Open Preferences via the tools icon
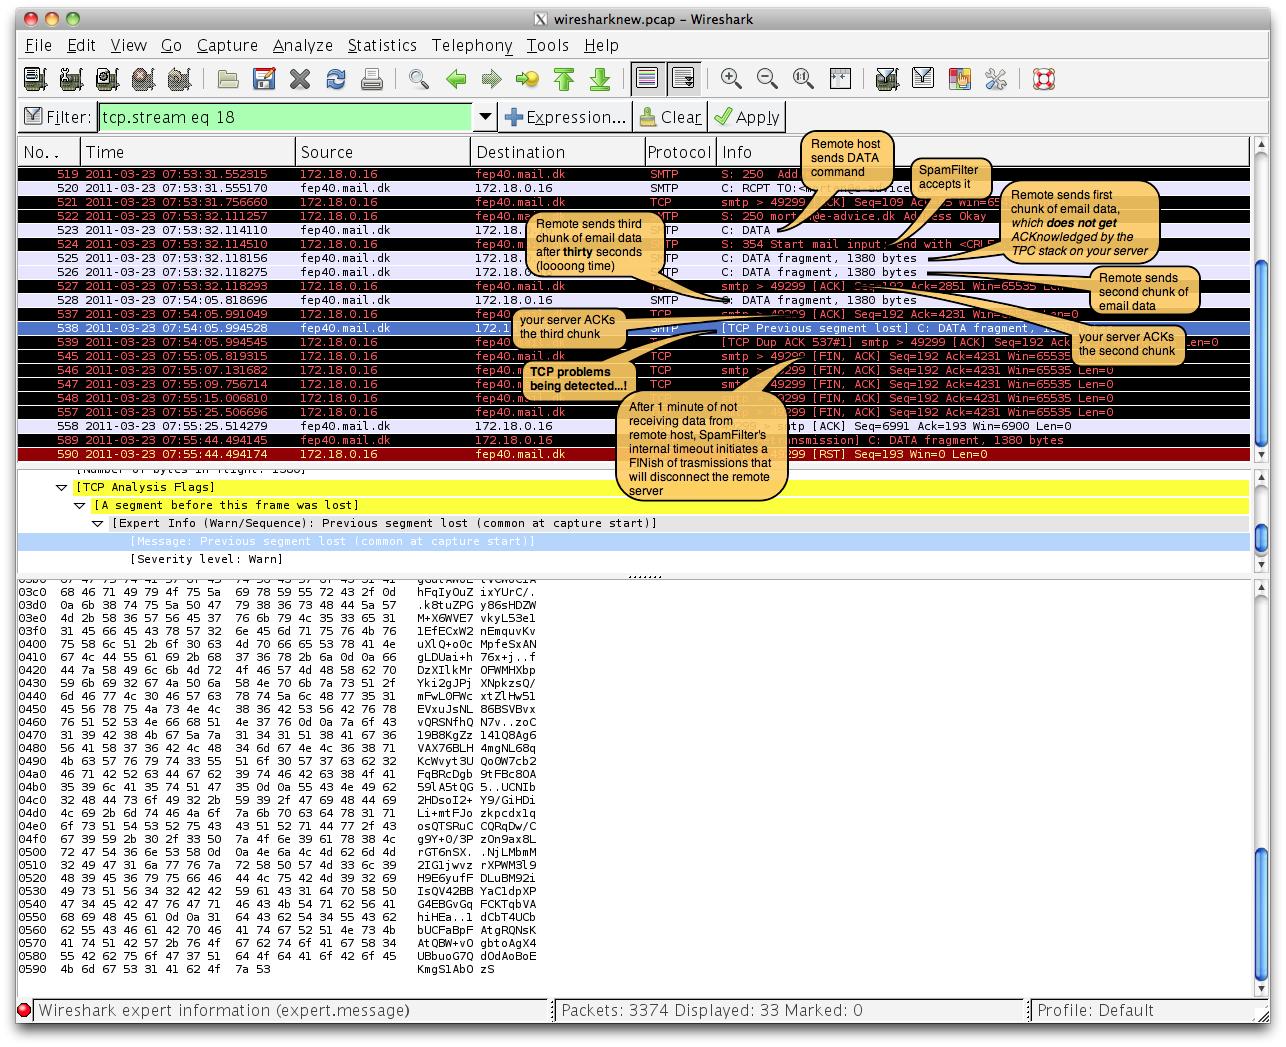Screen dimensions: 1286x1047 [x=995, y=79]
